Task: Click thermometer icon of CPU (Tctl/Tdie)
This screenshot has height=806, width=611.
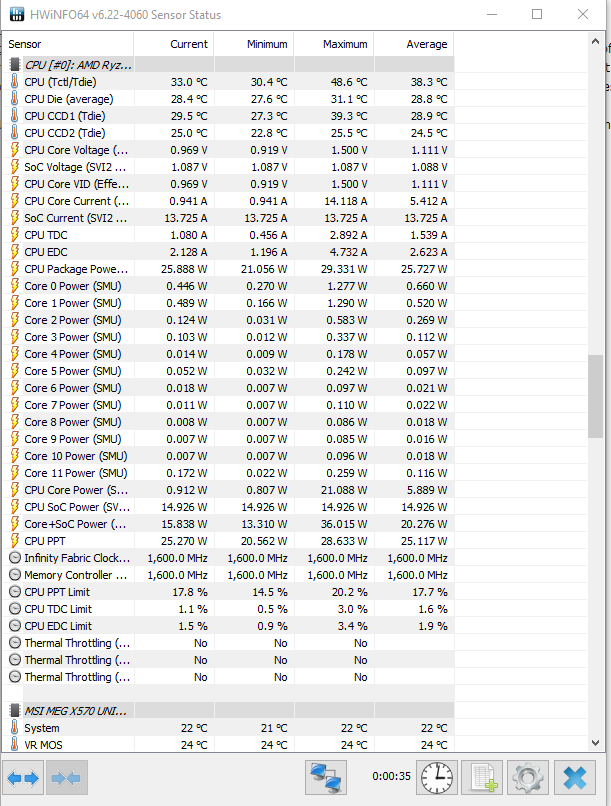Action: 15,82
